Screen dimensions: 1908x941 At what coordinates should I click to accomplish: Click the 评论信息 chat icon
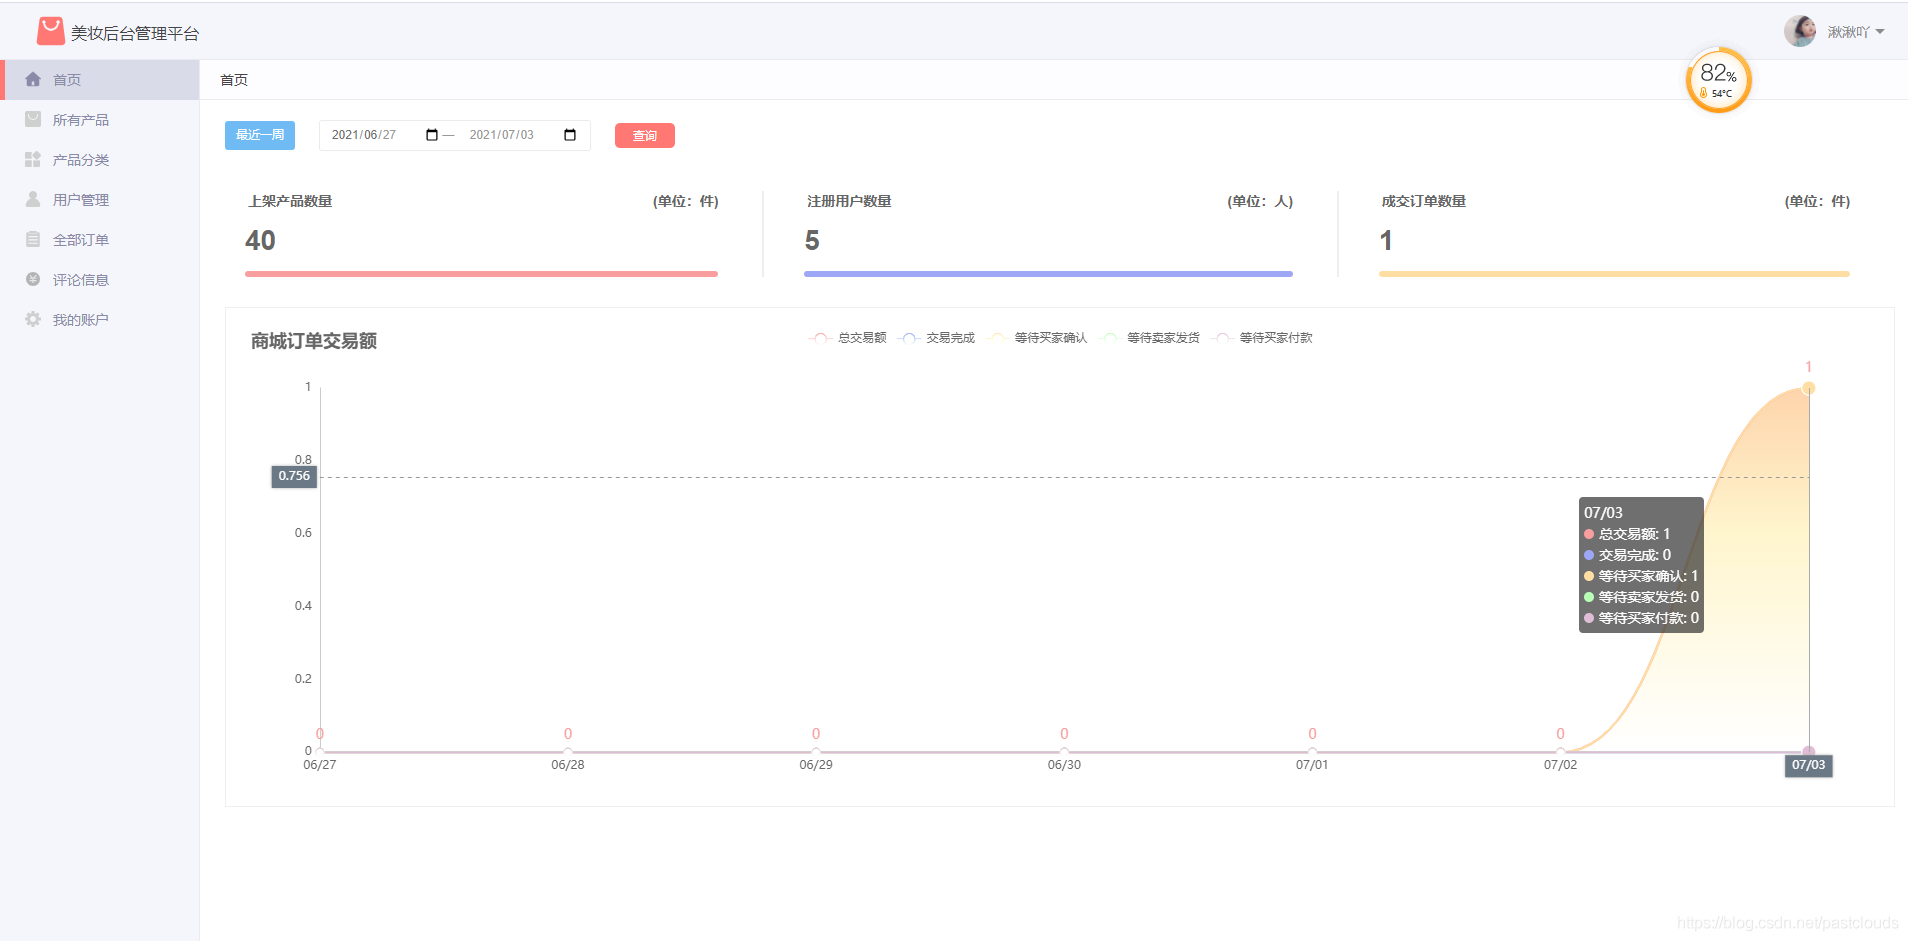tap(33, 279)
